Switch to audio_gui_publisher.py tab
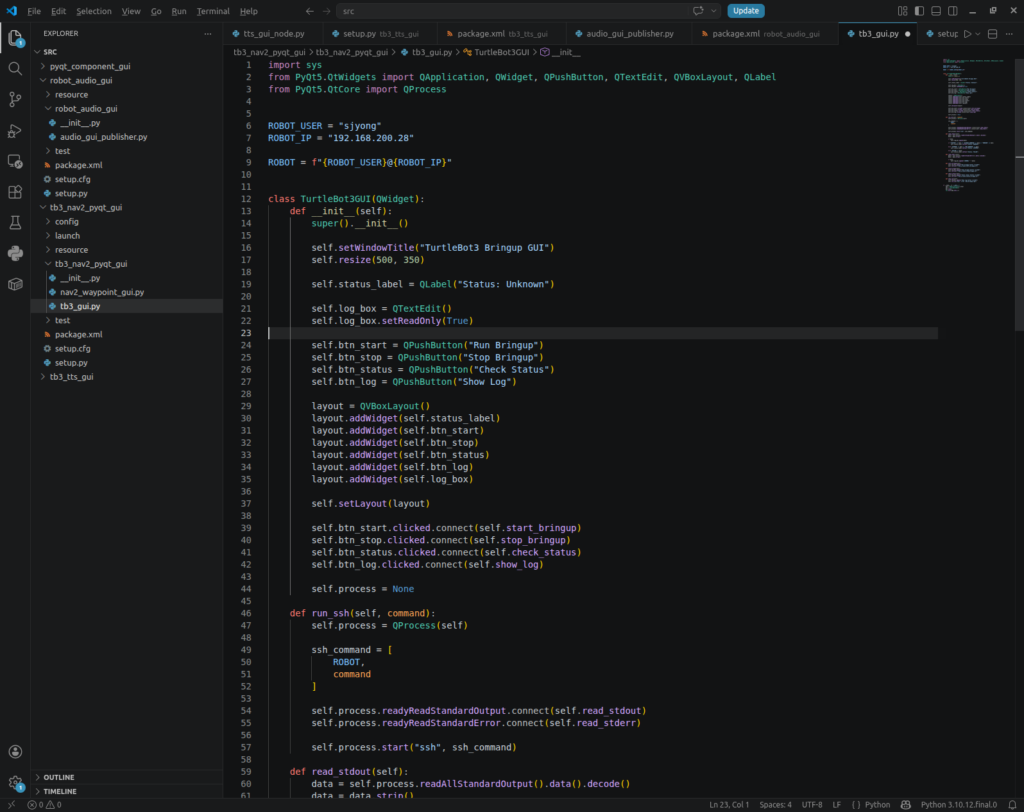 point(629,34)
